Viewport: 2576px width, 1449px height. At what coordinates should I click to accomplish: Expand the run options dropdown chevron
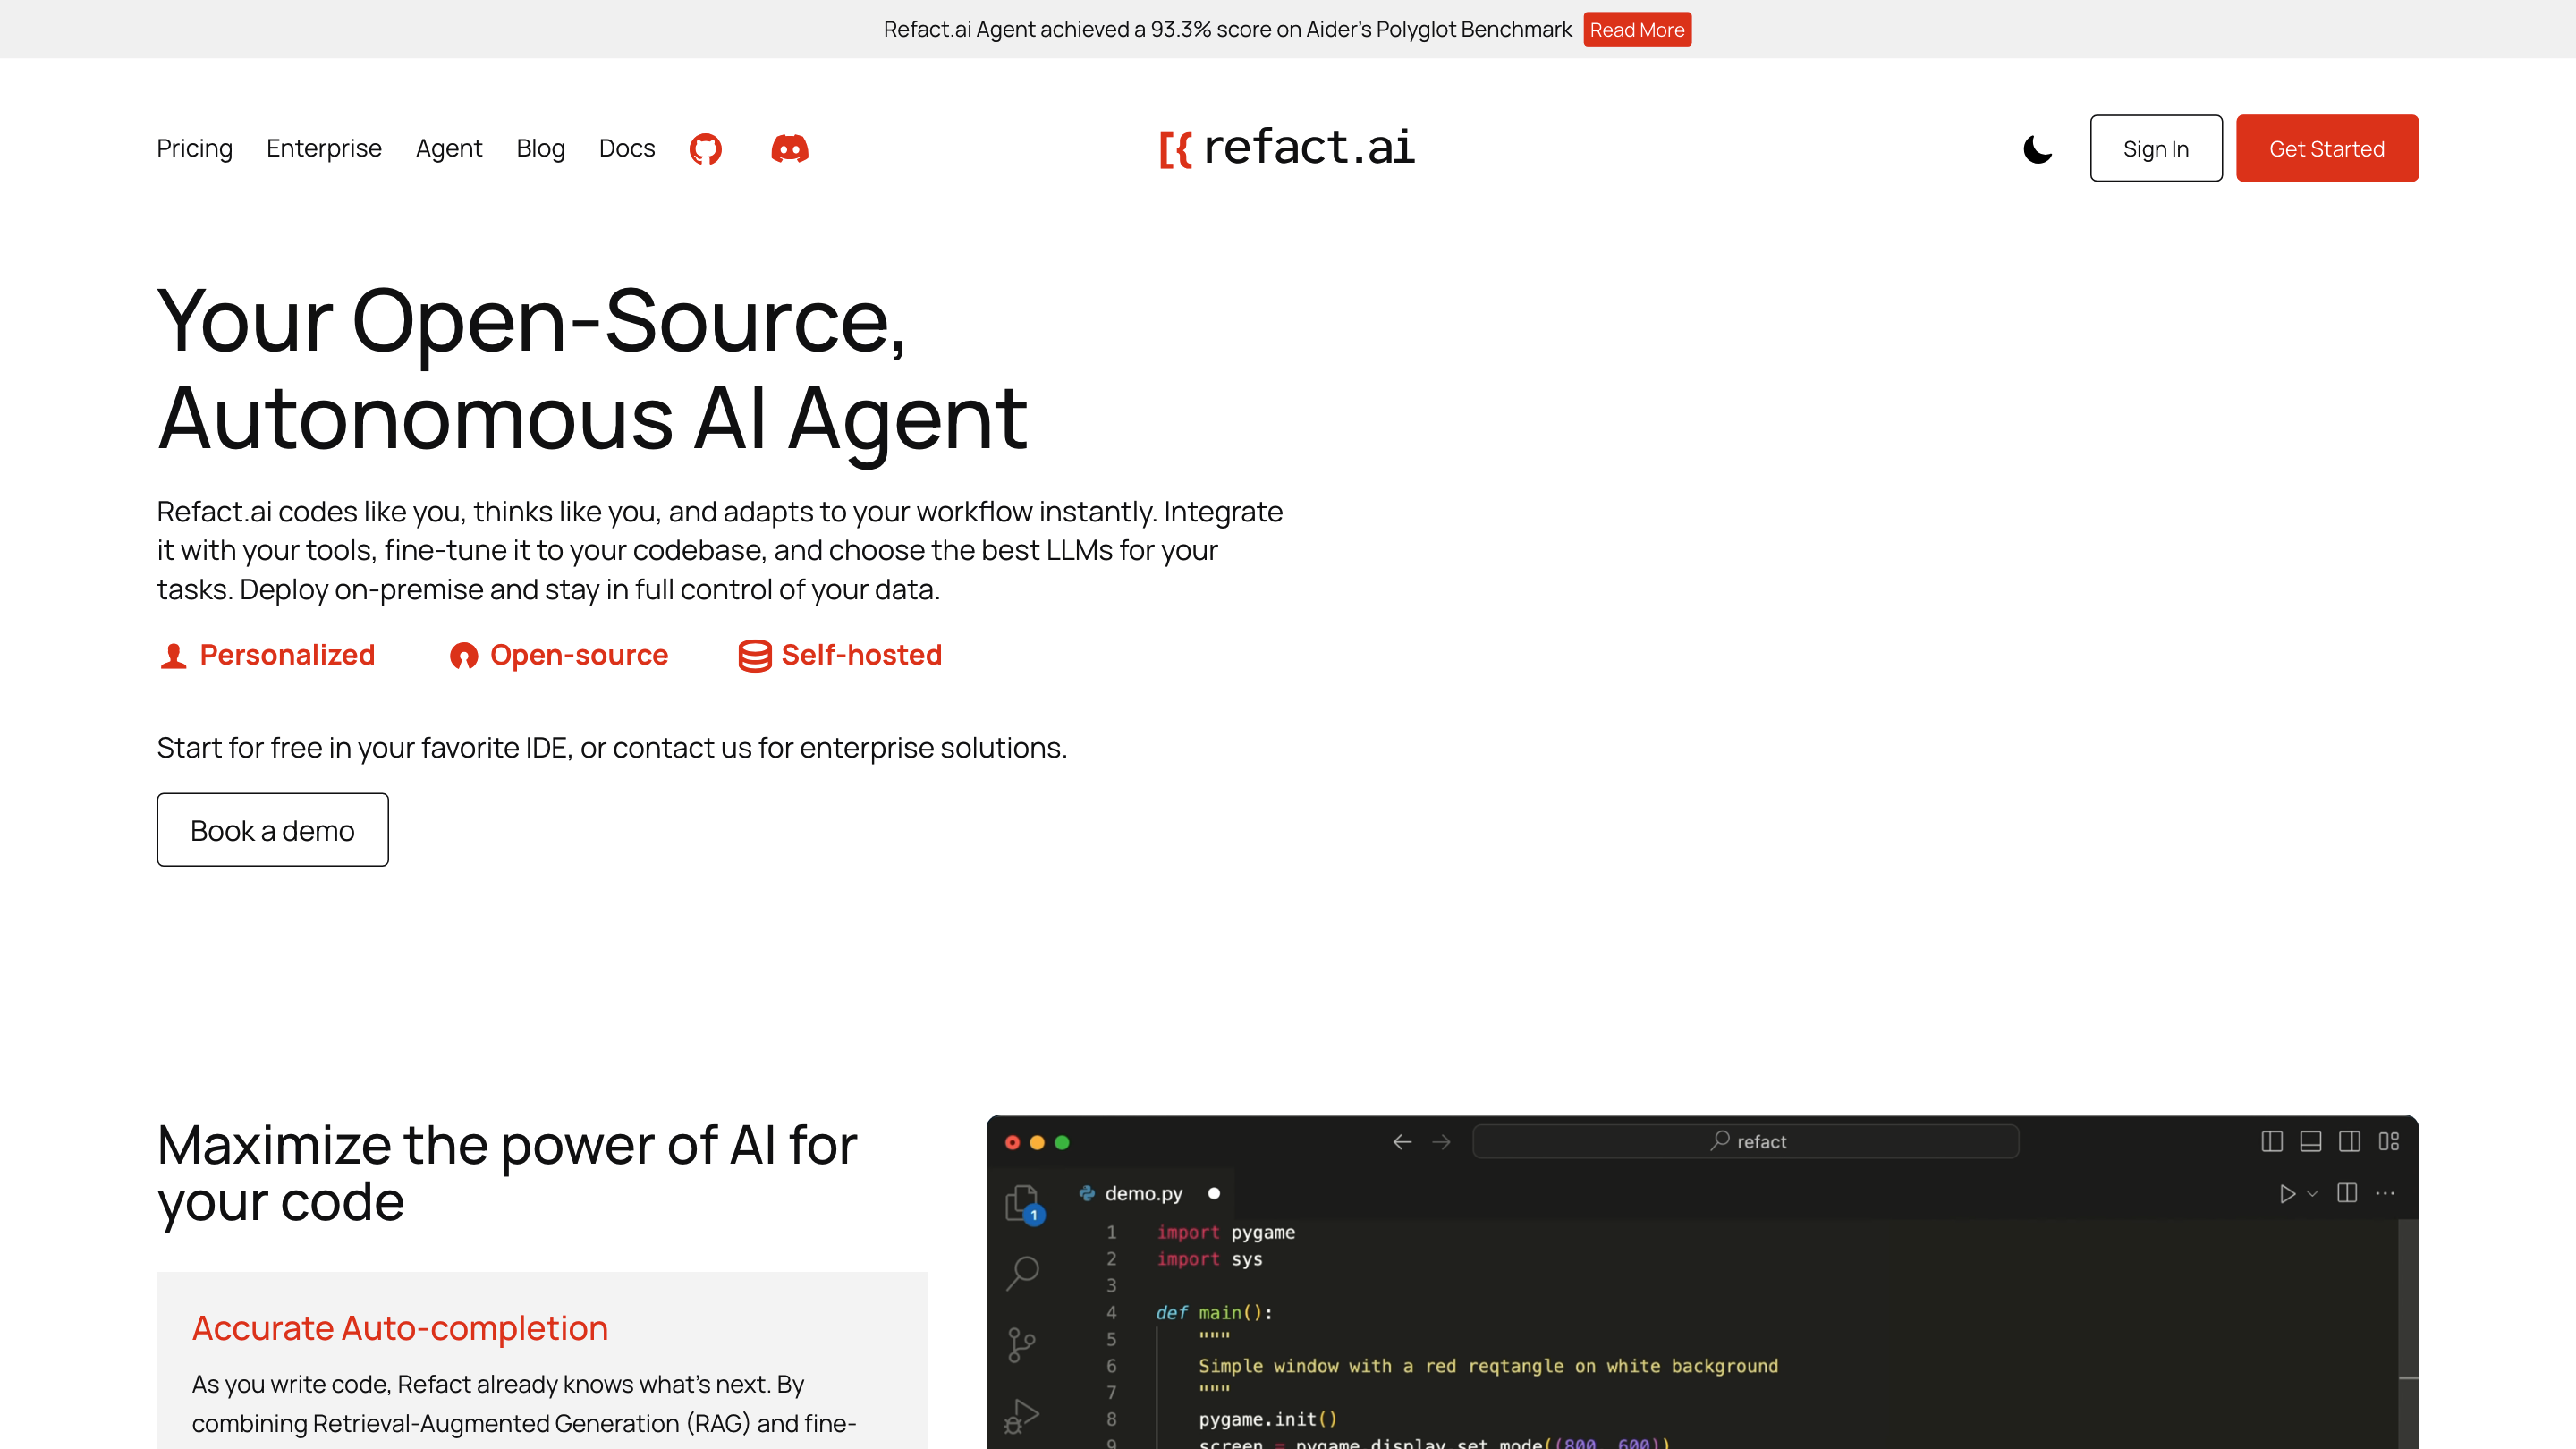coord(2312,1193)
